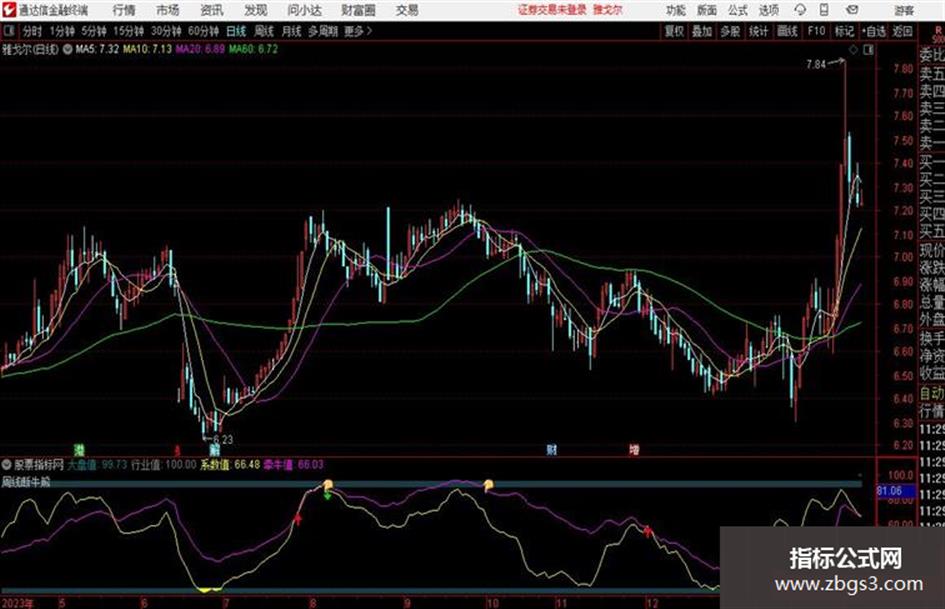Screen dimensions: 945x609
Task: Open the mail envelope icon
Action: (x=852, y=10)
